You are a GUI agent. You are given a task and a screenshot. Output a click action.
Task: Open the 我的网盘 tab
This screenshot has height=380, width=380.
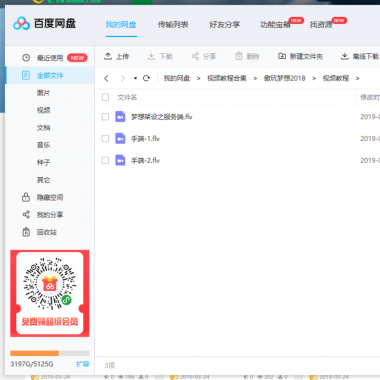tap(121, 25)
